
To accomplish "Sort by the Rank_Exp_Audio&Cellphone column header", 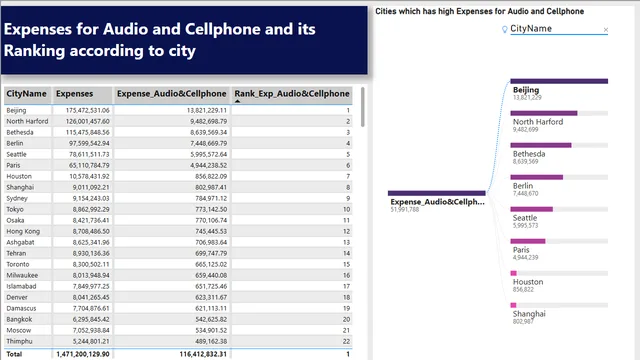I will (292, 94).
